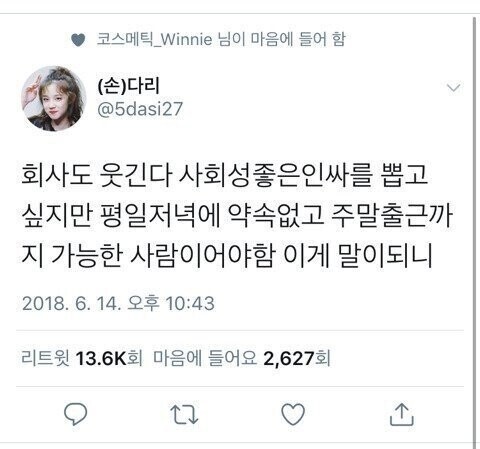The width and height of the screenshot is (480, 449).
Task: Expand the tweet options chevron menu
Action: click(x=454, y=88)
